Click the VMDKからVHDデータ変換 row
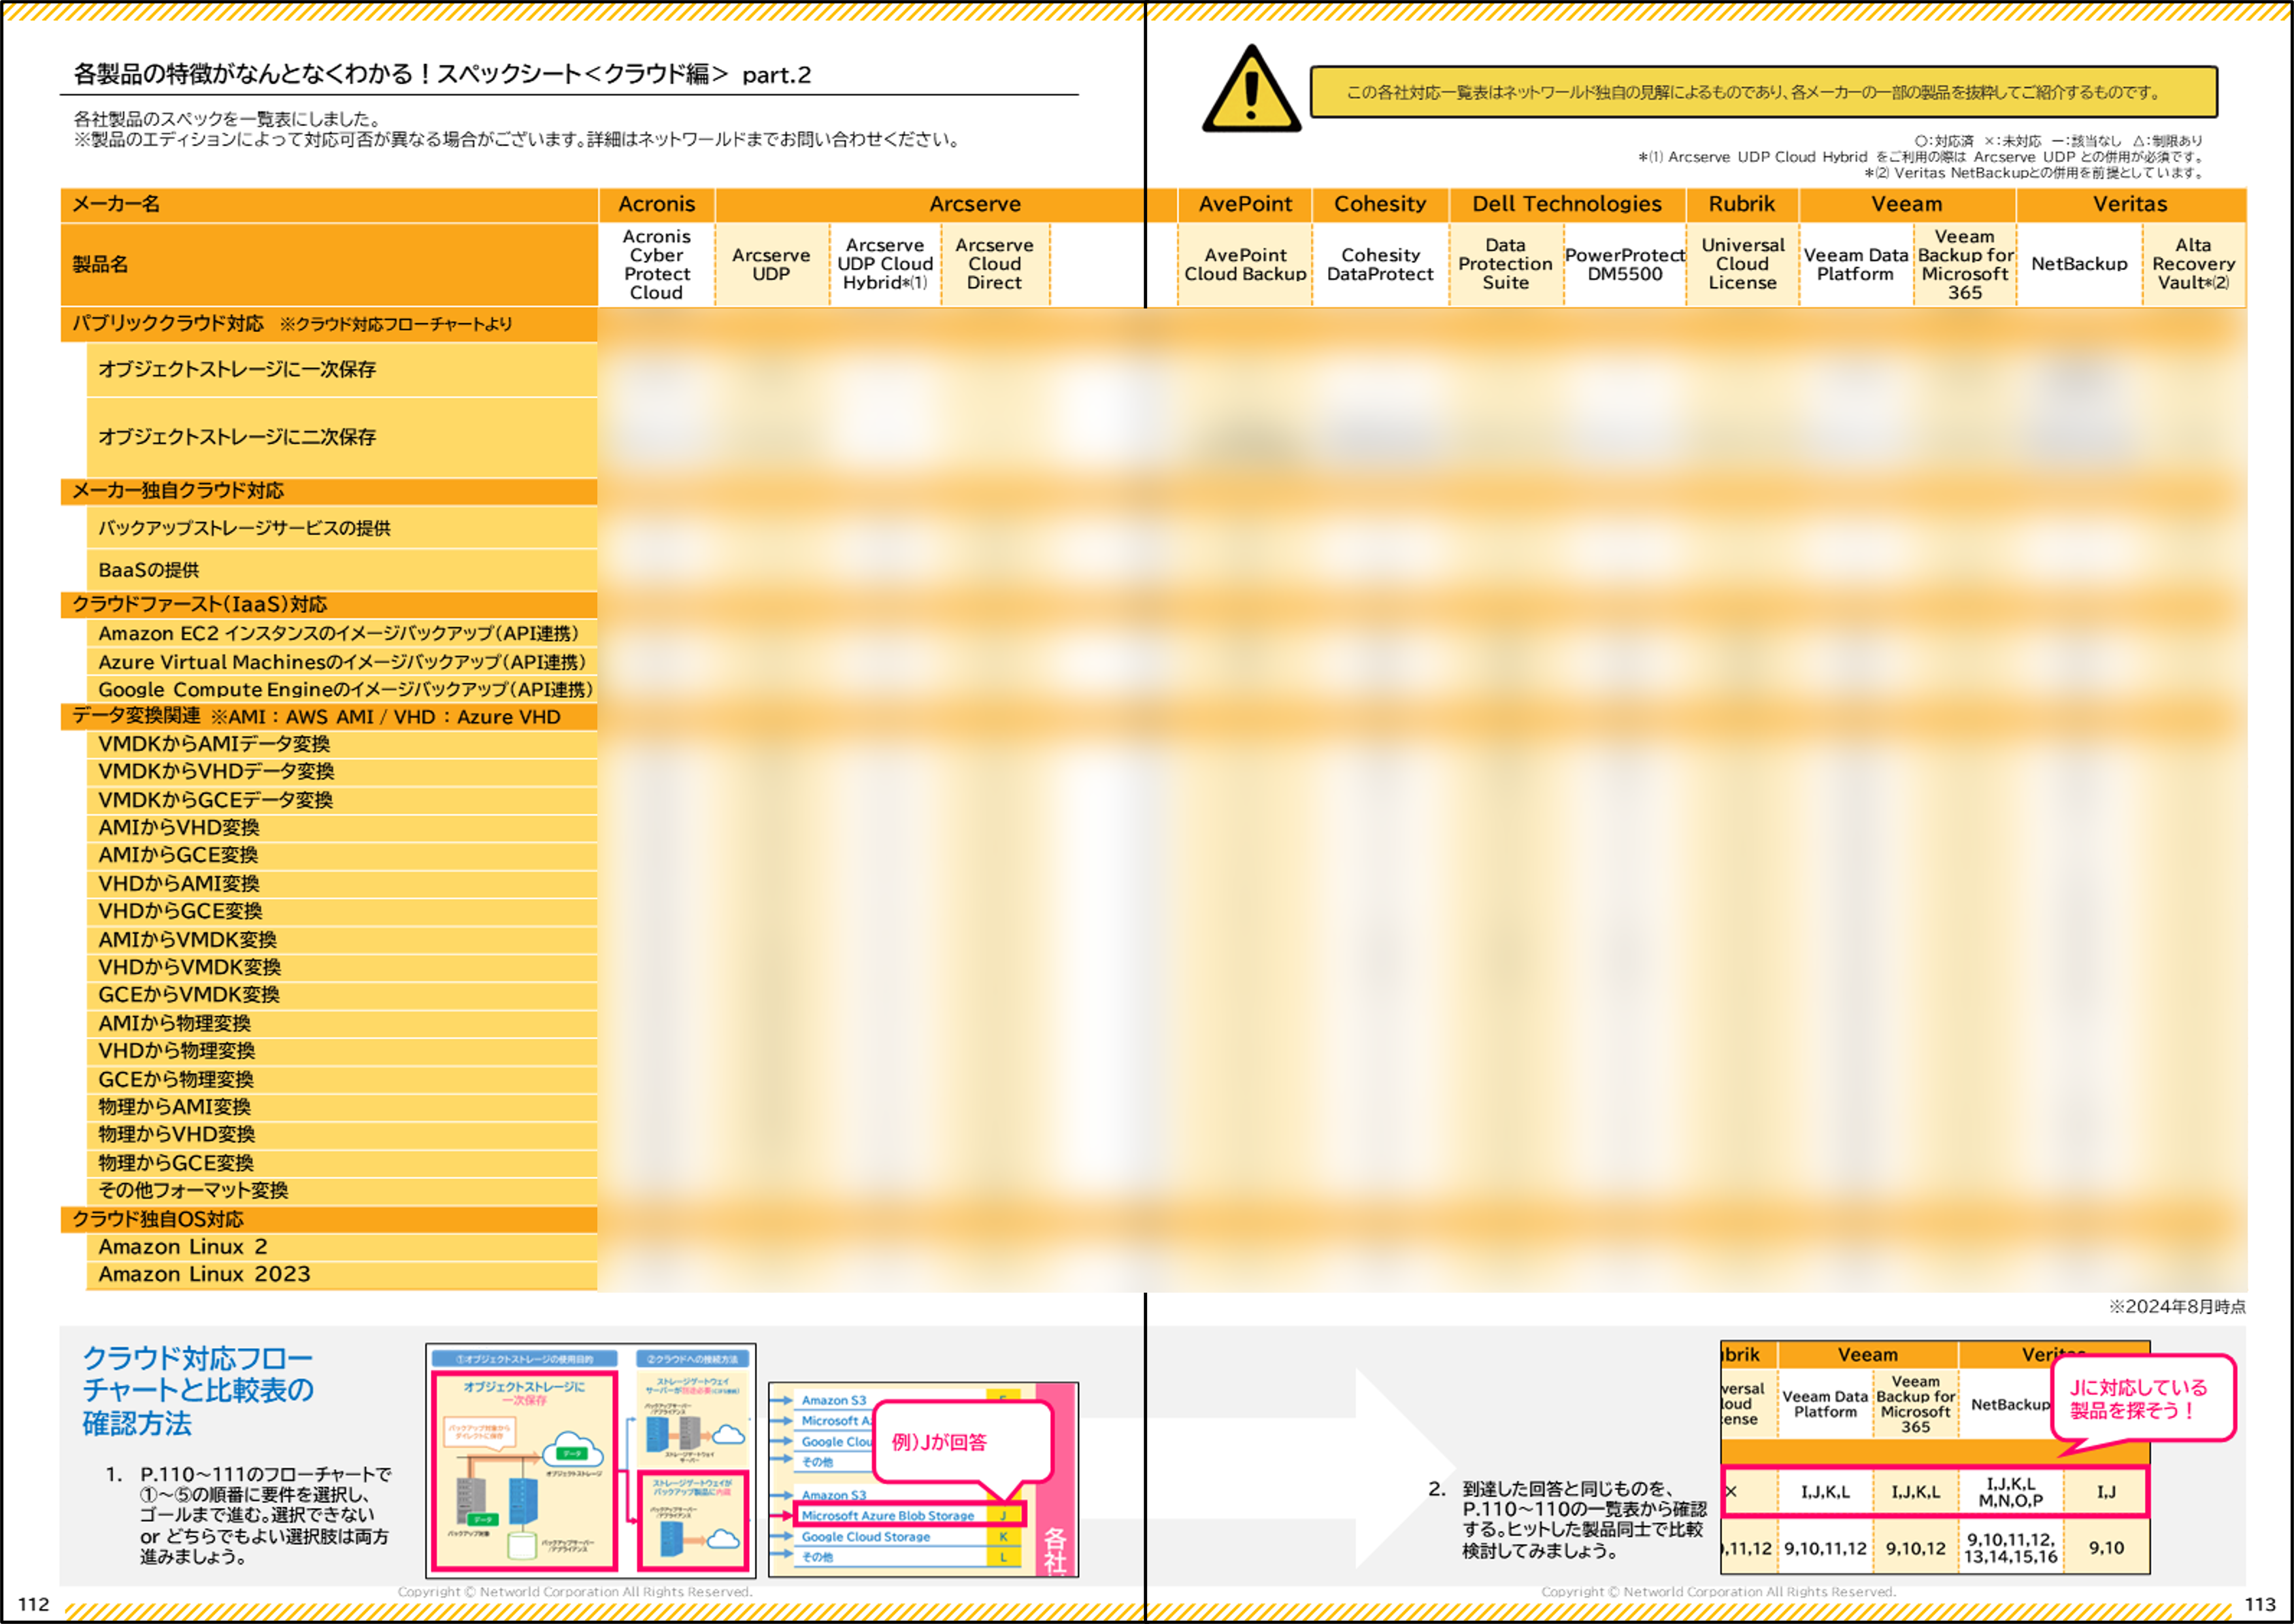The width and height of the screenshot is (2294, 1624). 342,772
